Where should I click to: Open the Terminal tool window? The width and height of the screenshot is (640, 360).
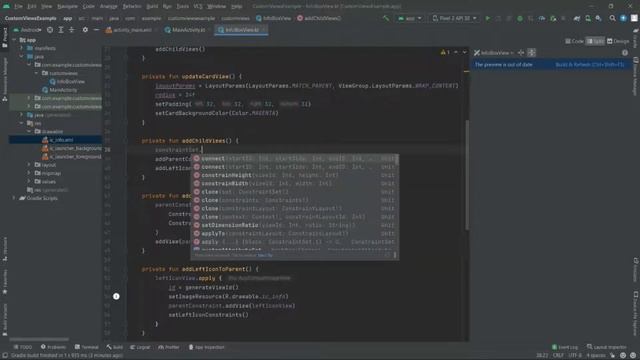(x=87, y=347)
